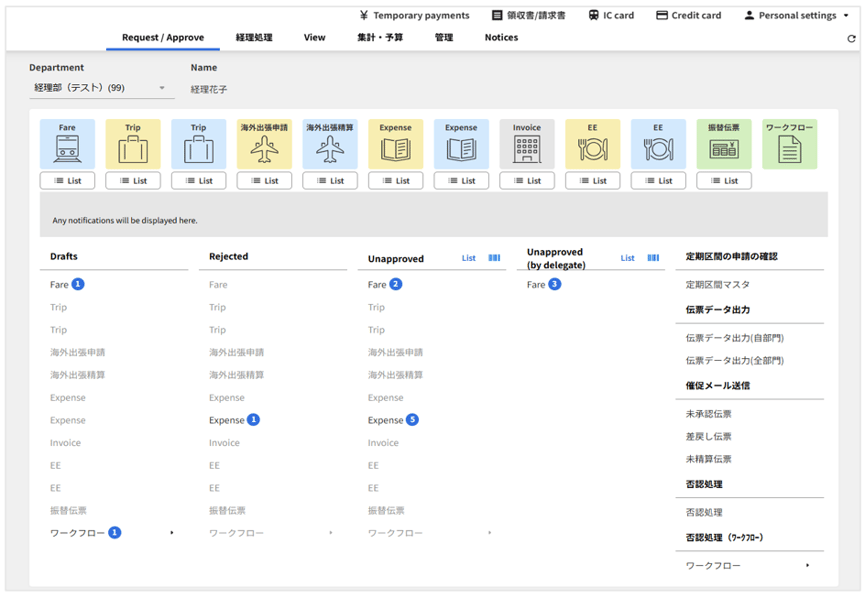Viewport: 865px width, 597px height.
Task: Open the blue Expense book tile
Action: coord(461,144)
